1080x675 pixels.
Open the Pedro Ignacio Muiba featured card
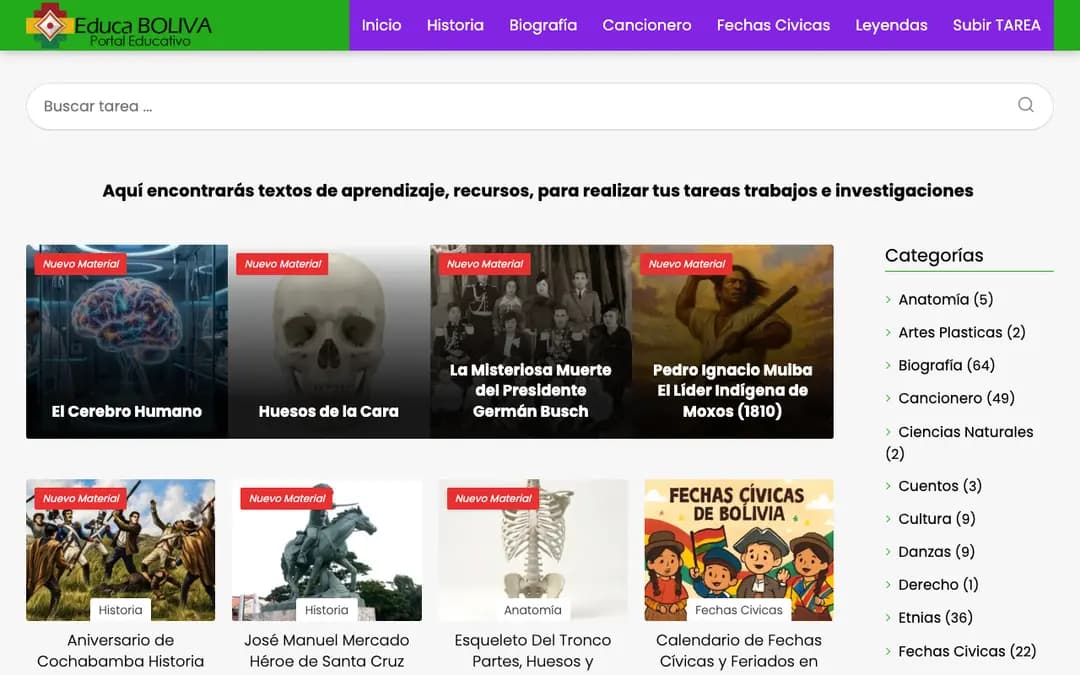pyautogui.click(x=732, y=342)
